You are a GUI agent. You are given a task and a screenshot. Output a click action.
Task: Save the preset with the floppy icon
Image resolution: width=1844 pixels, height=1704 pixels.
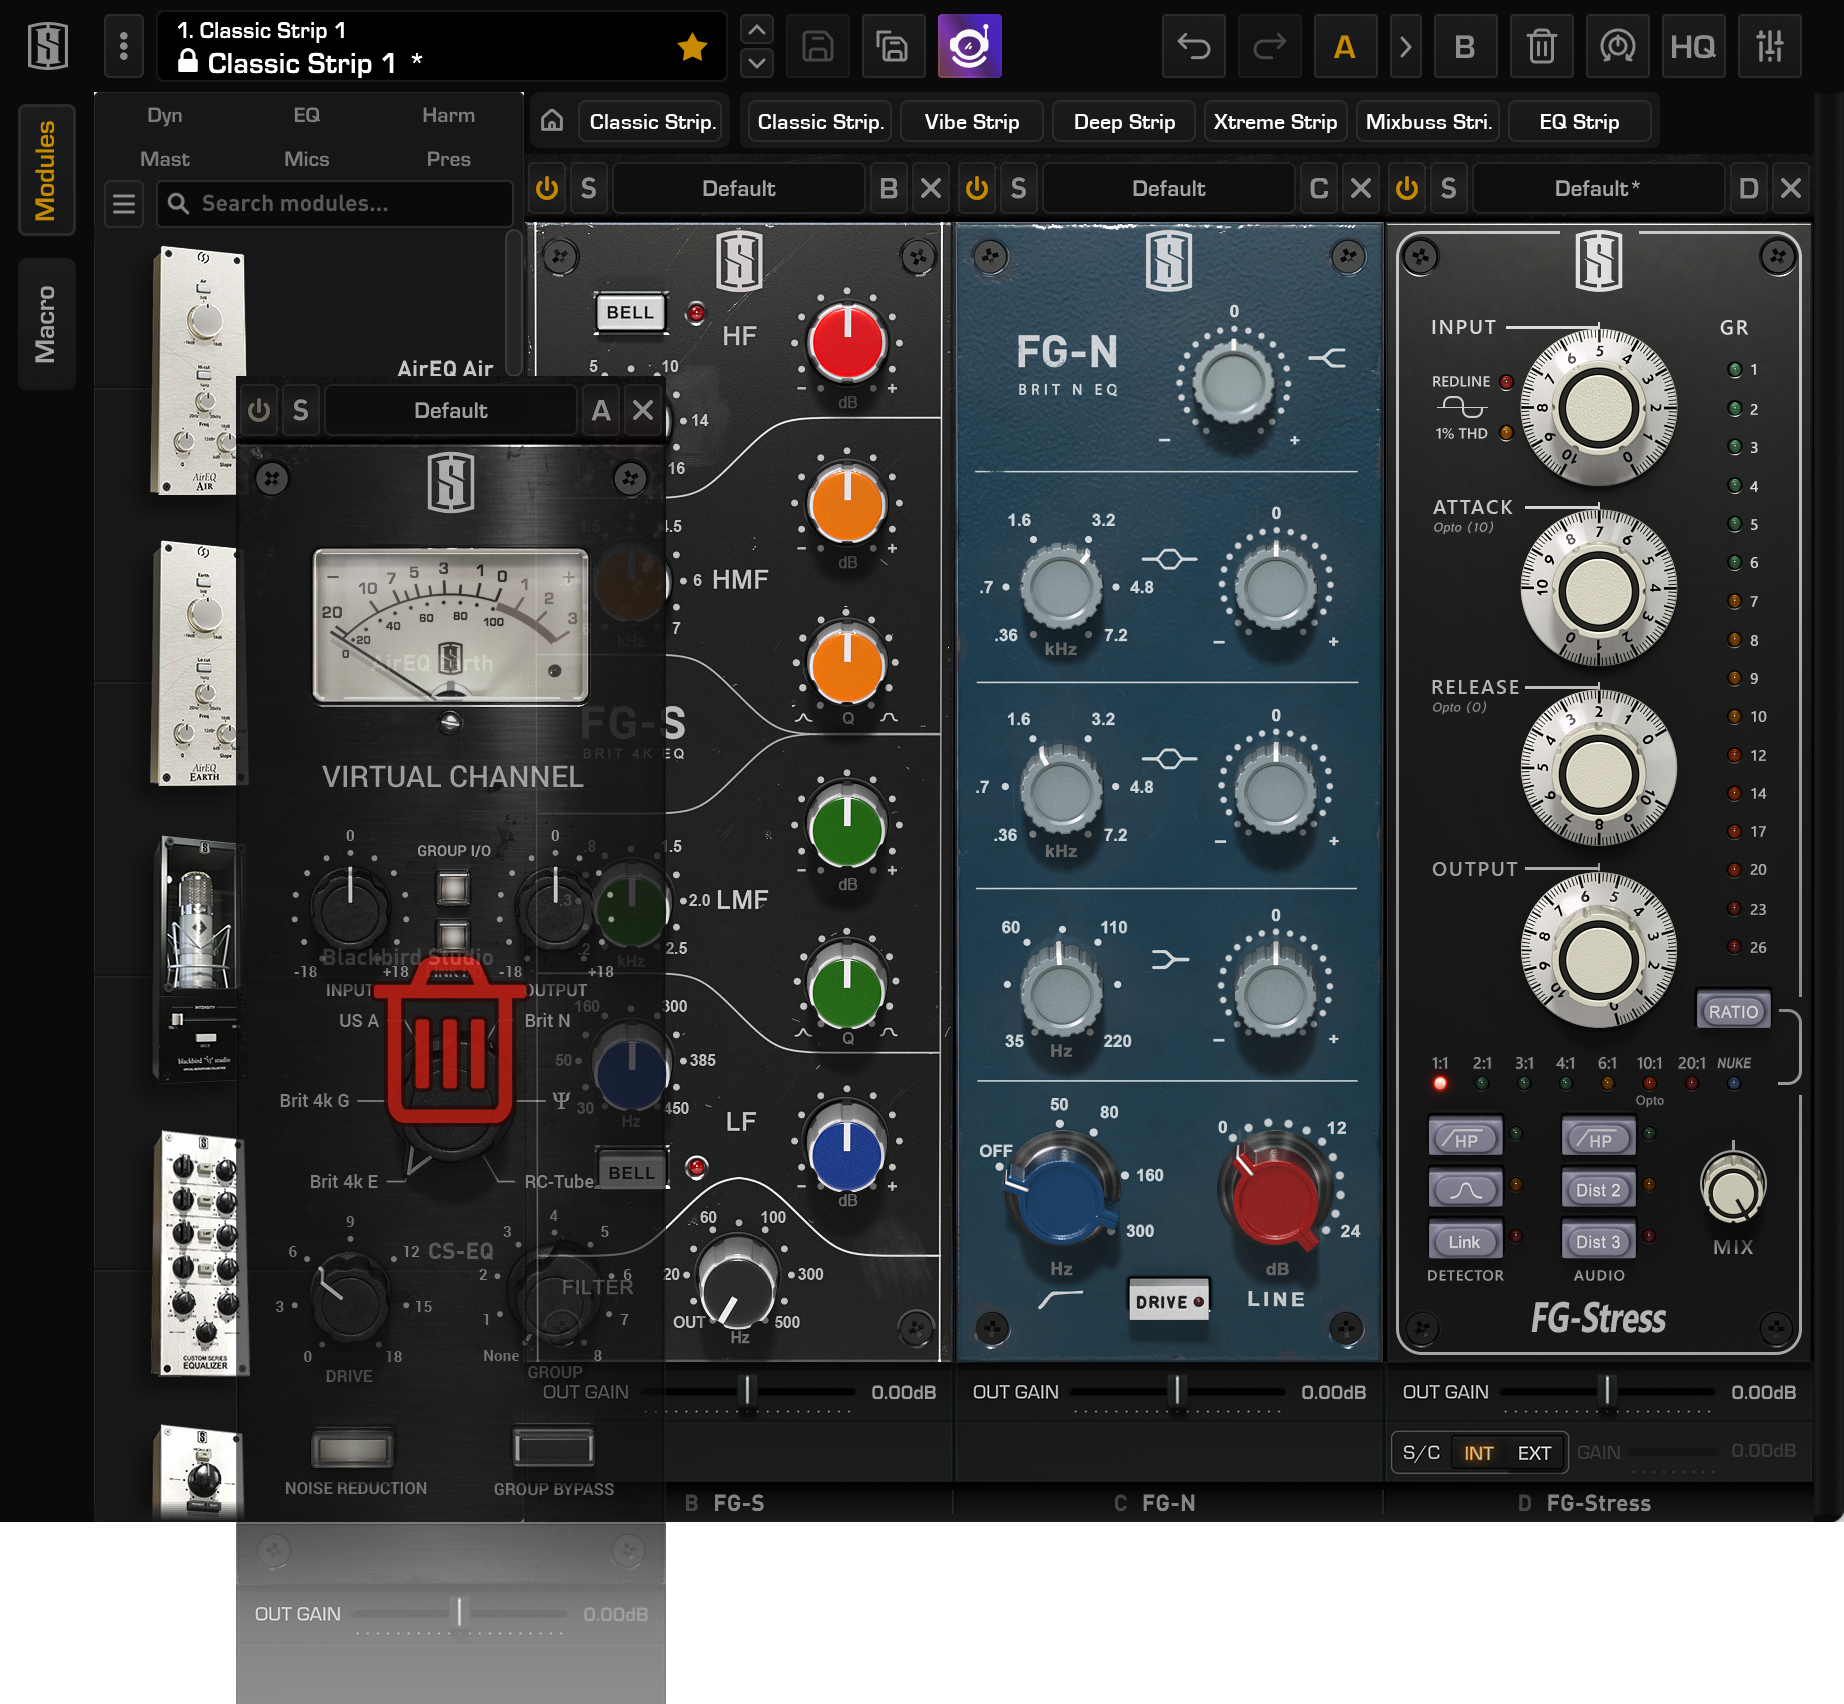(818, 46)
